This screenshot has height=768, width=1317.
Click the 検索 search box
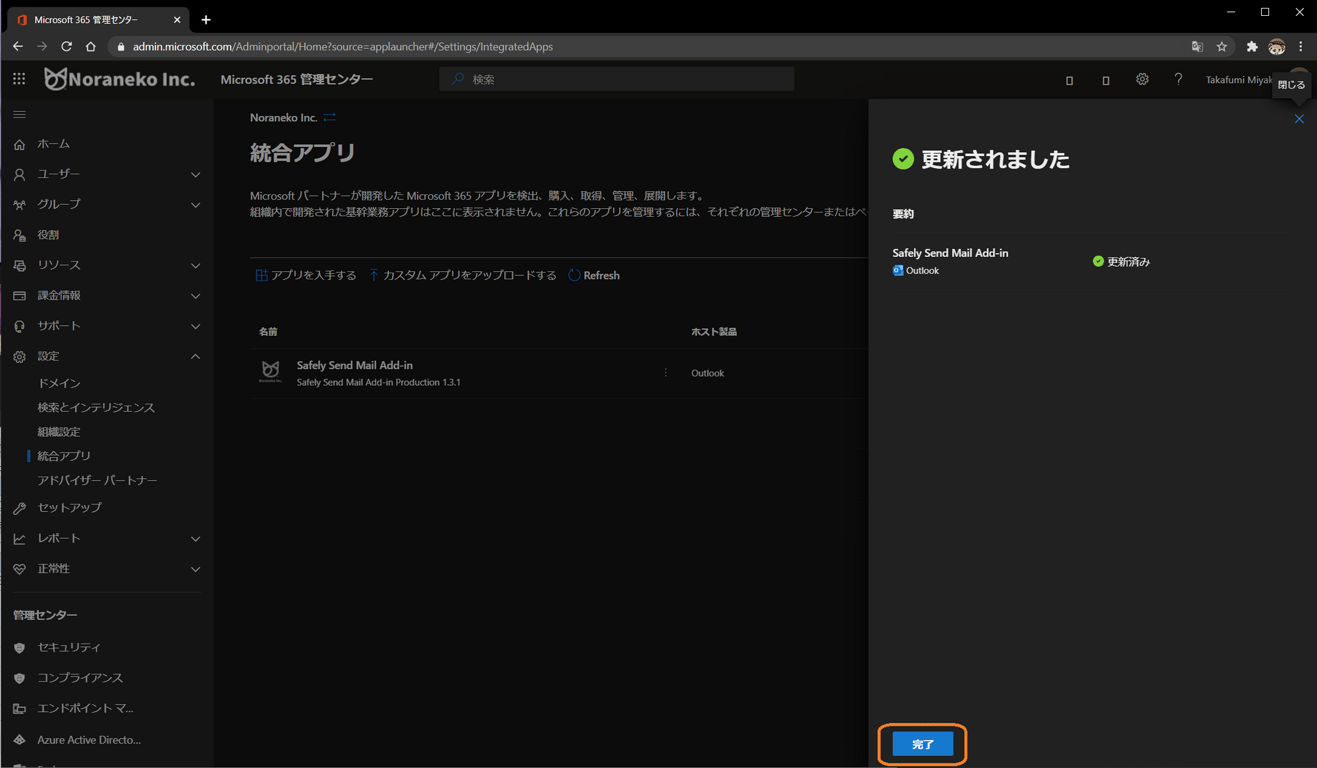click(617, 79)
